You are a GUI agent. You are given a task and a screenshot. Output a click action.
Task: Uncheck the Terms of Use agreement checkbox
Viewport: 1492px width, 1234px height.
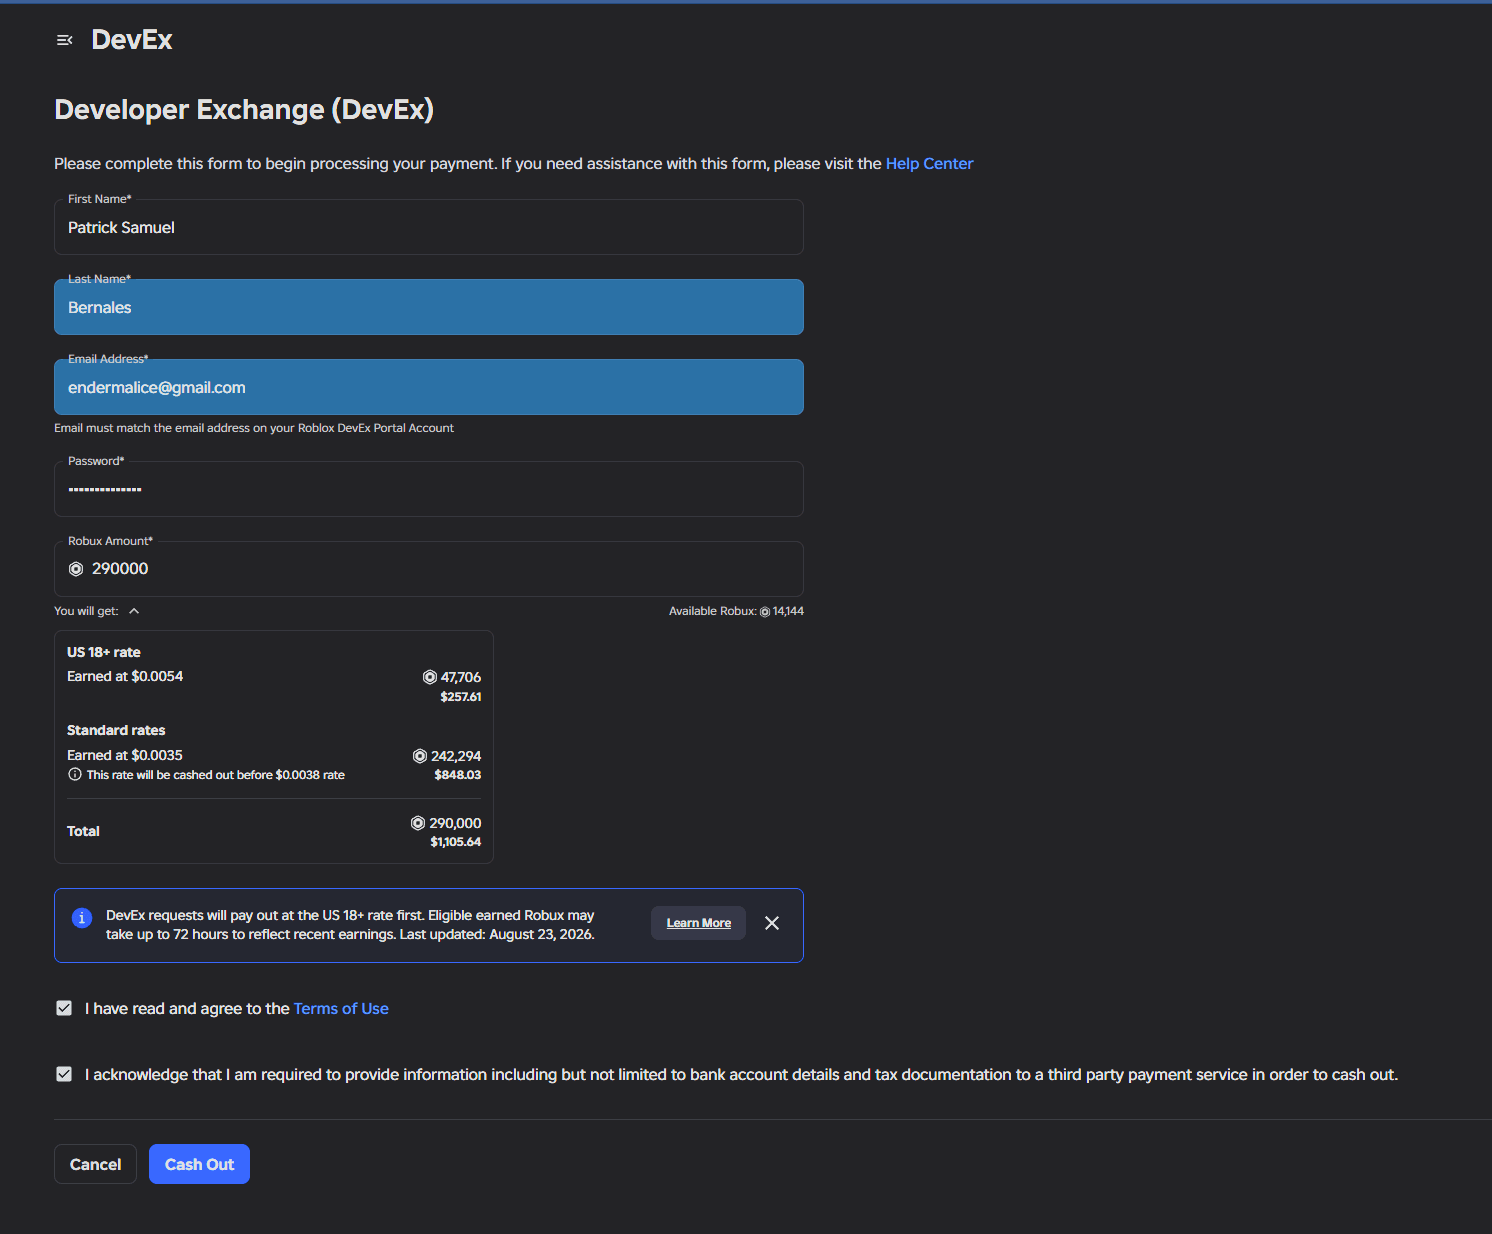pyautogui.click(x=64, y=1008)
